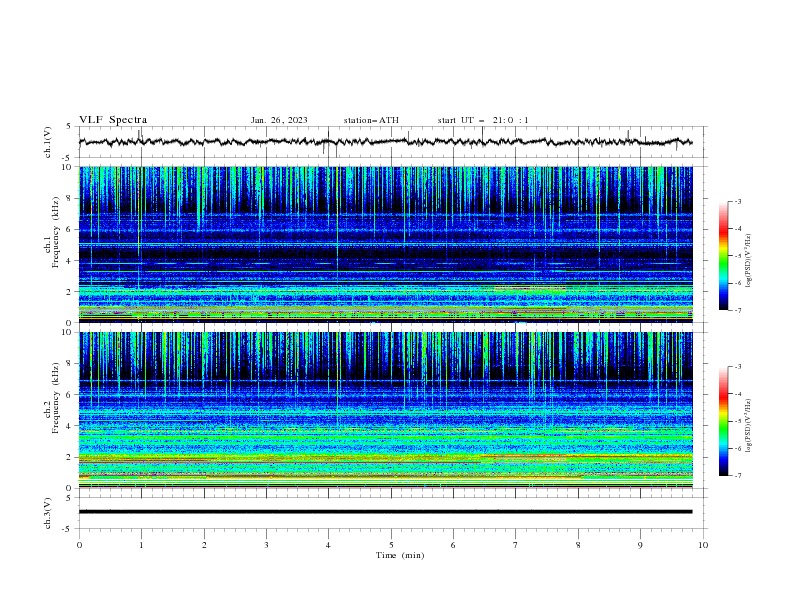The width and height of the screenshot is (792, 612).
Task: Click the 'station=ATH' label
Action: [x=371, y=120]
